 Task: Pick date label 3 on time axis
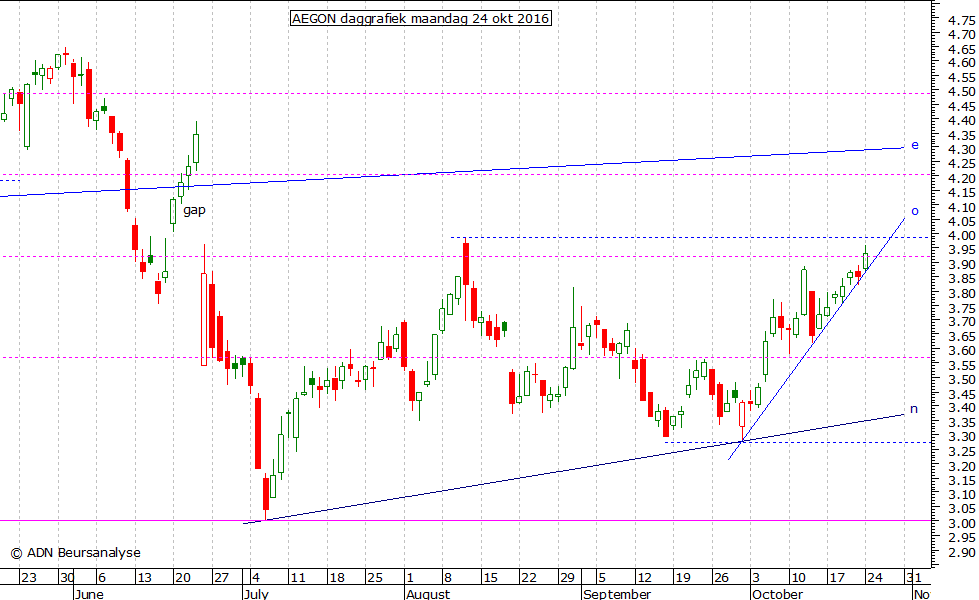pyautogui.click(x=756, y=578)
